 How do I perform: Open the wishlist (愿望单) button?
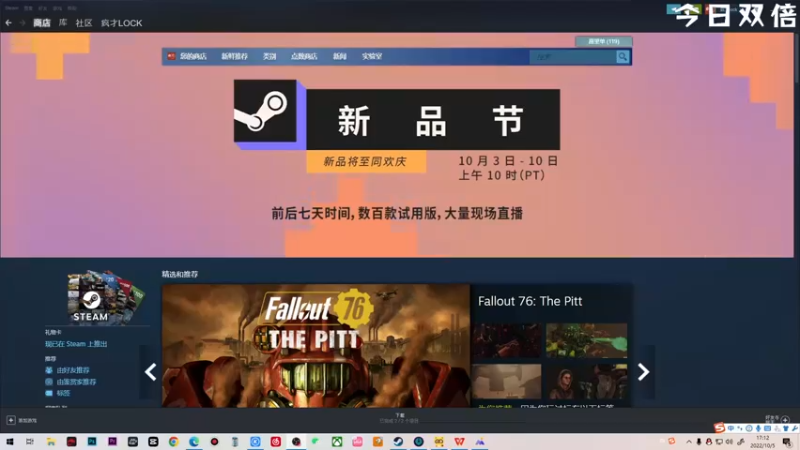pos(604,41)
